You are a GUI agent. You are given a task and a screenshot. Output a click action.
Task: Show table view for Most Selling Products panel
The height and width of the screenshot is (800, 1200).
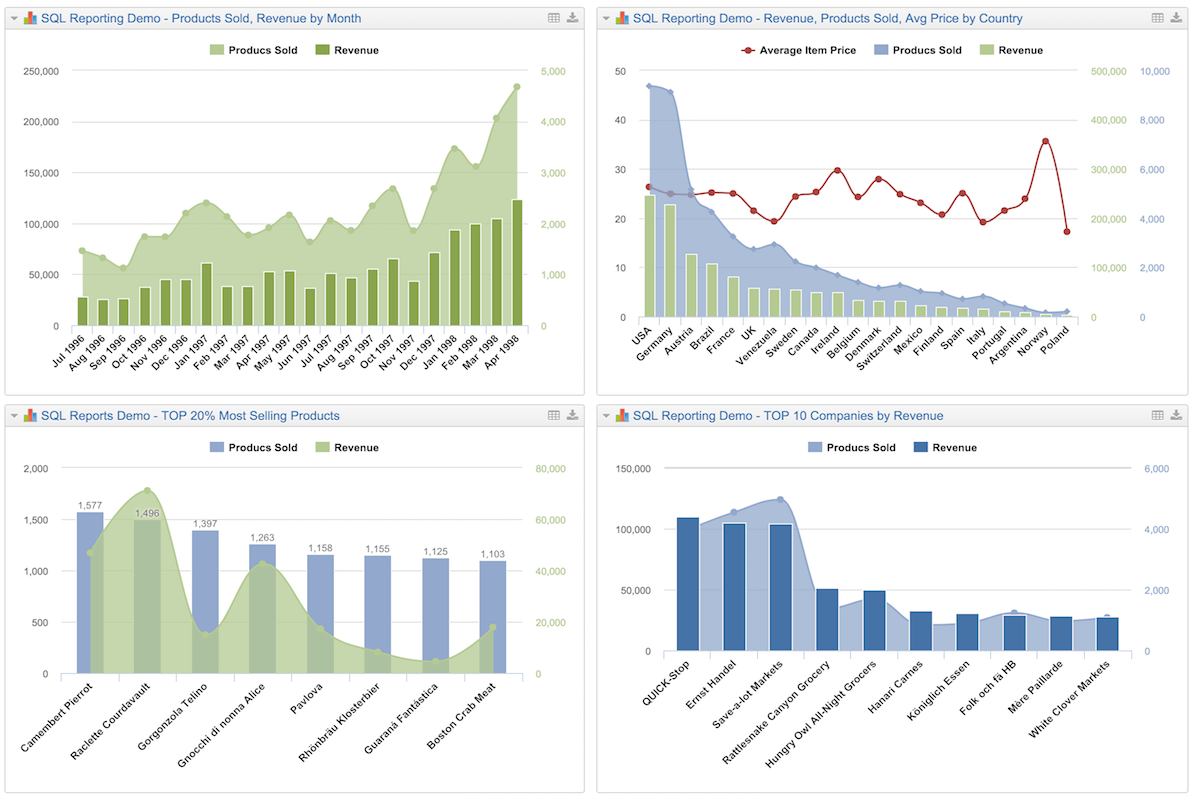[554, 415]
